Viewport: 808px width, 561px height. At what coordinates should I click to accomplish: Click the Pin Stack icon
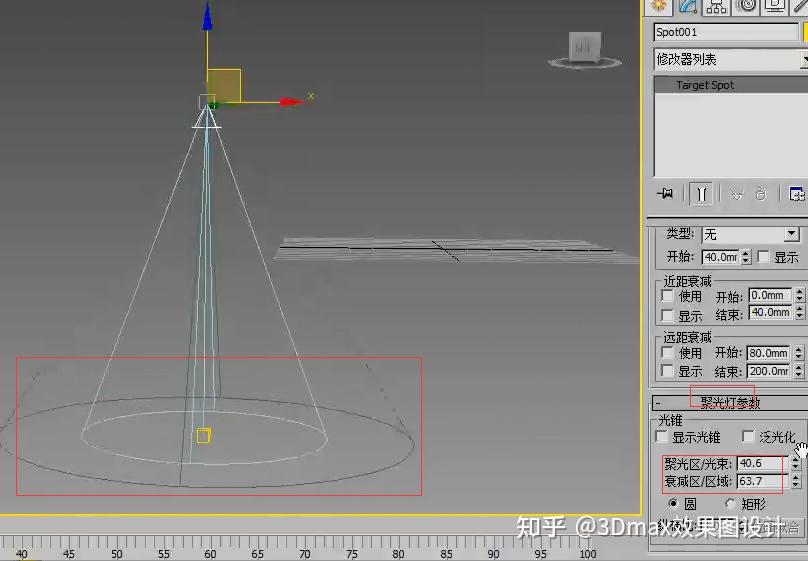coord(665,194)
